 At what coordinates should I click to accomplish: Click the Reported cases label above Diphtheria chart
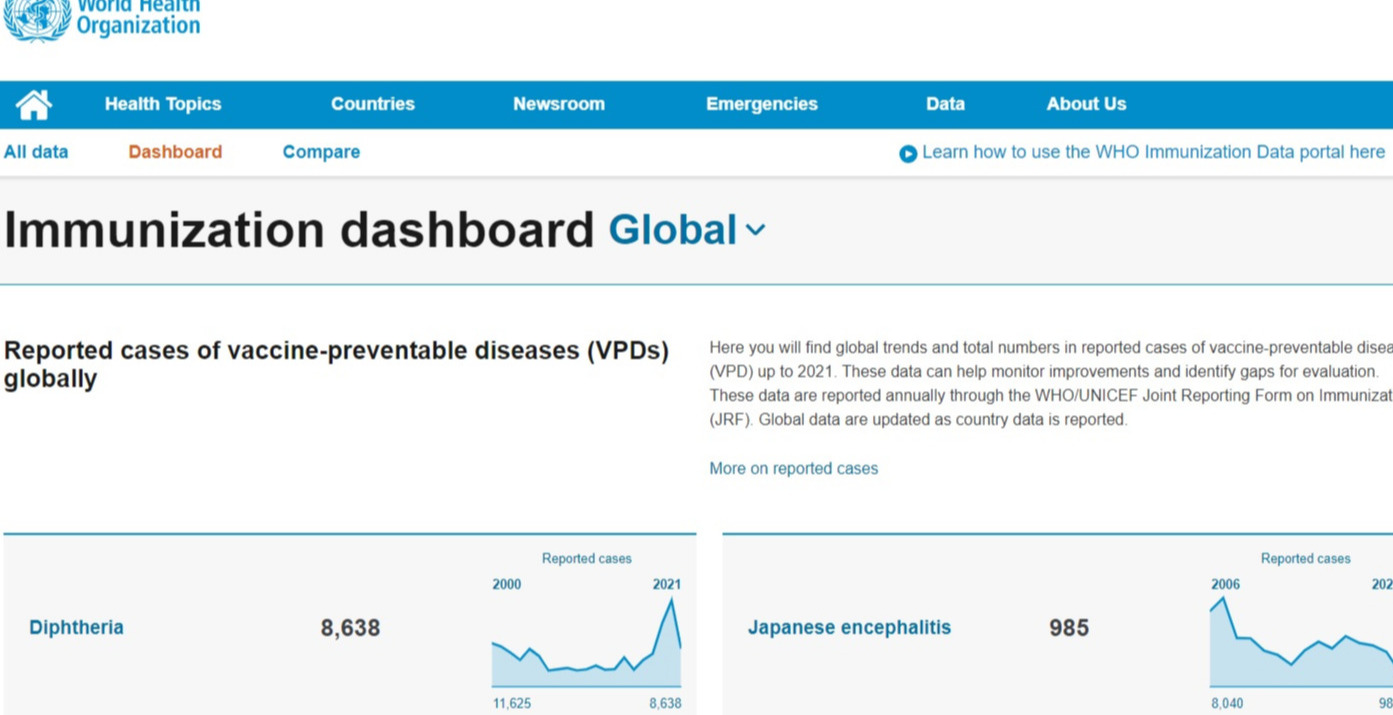tap(587, 558)
